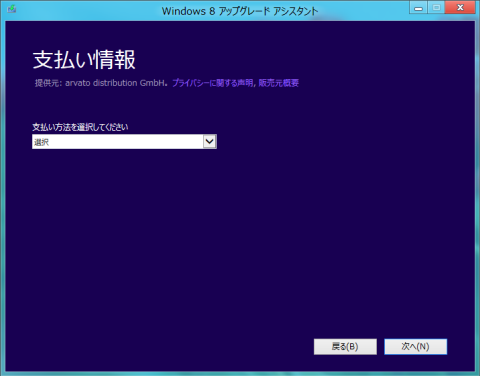Screen dimensions: 480x376
Task: Minimize the Windows 8 Upgrade Assistant window
Action: coord(418,7)
